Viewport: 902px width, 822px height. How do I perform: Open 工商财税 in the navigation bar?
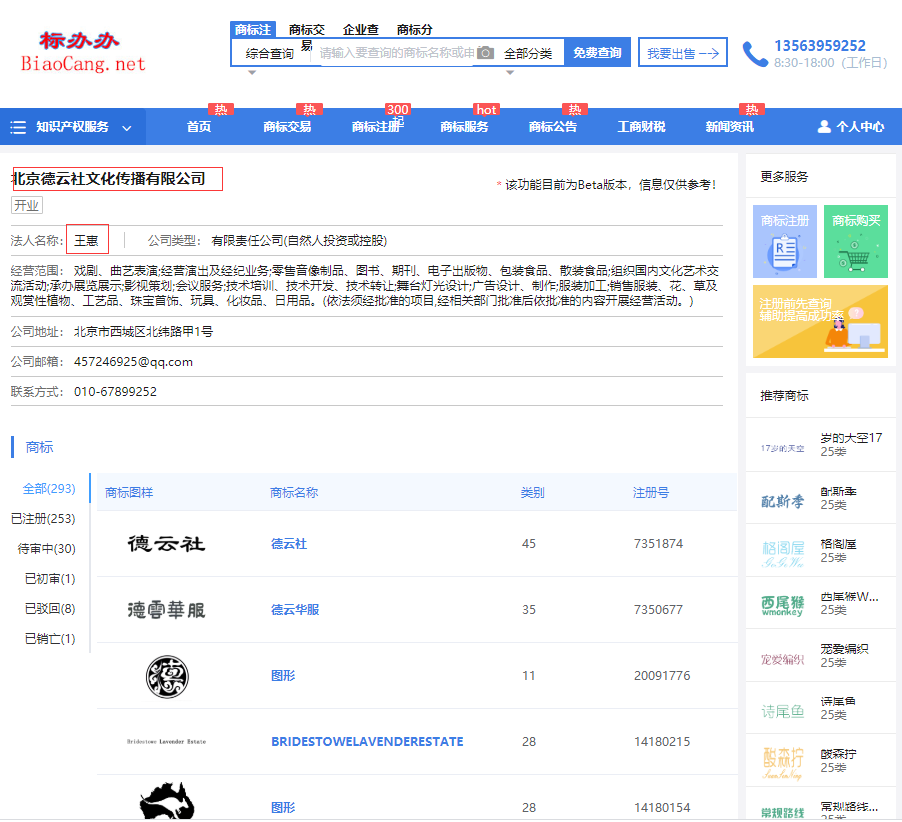click(x=641, y=127)
